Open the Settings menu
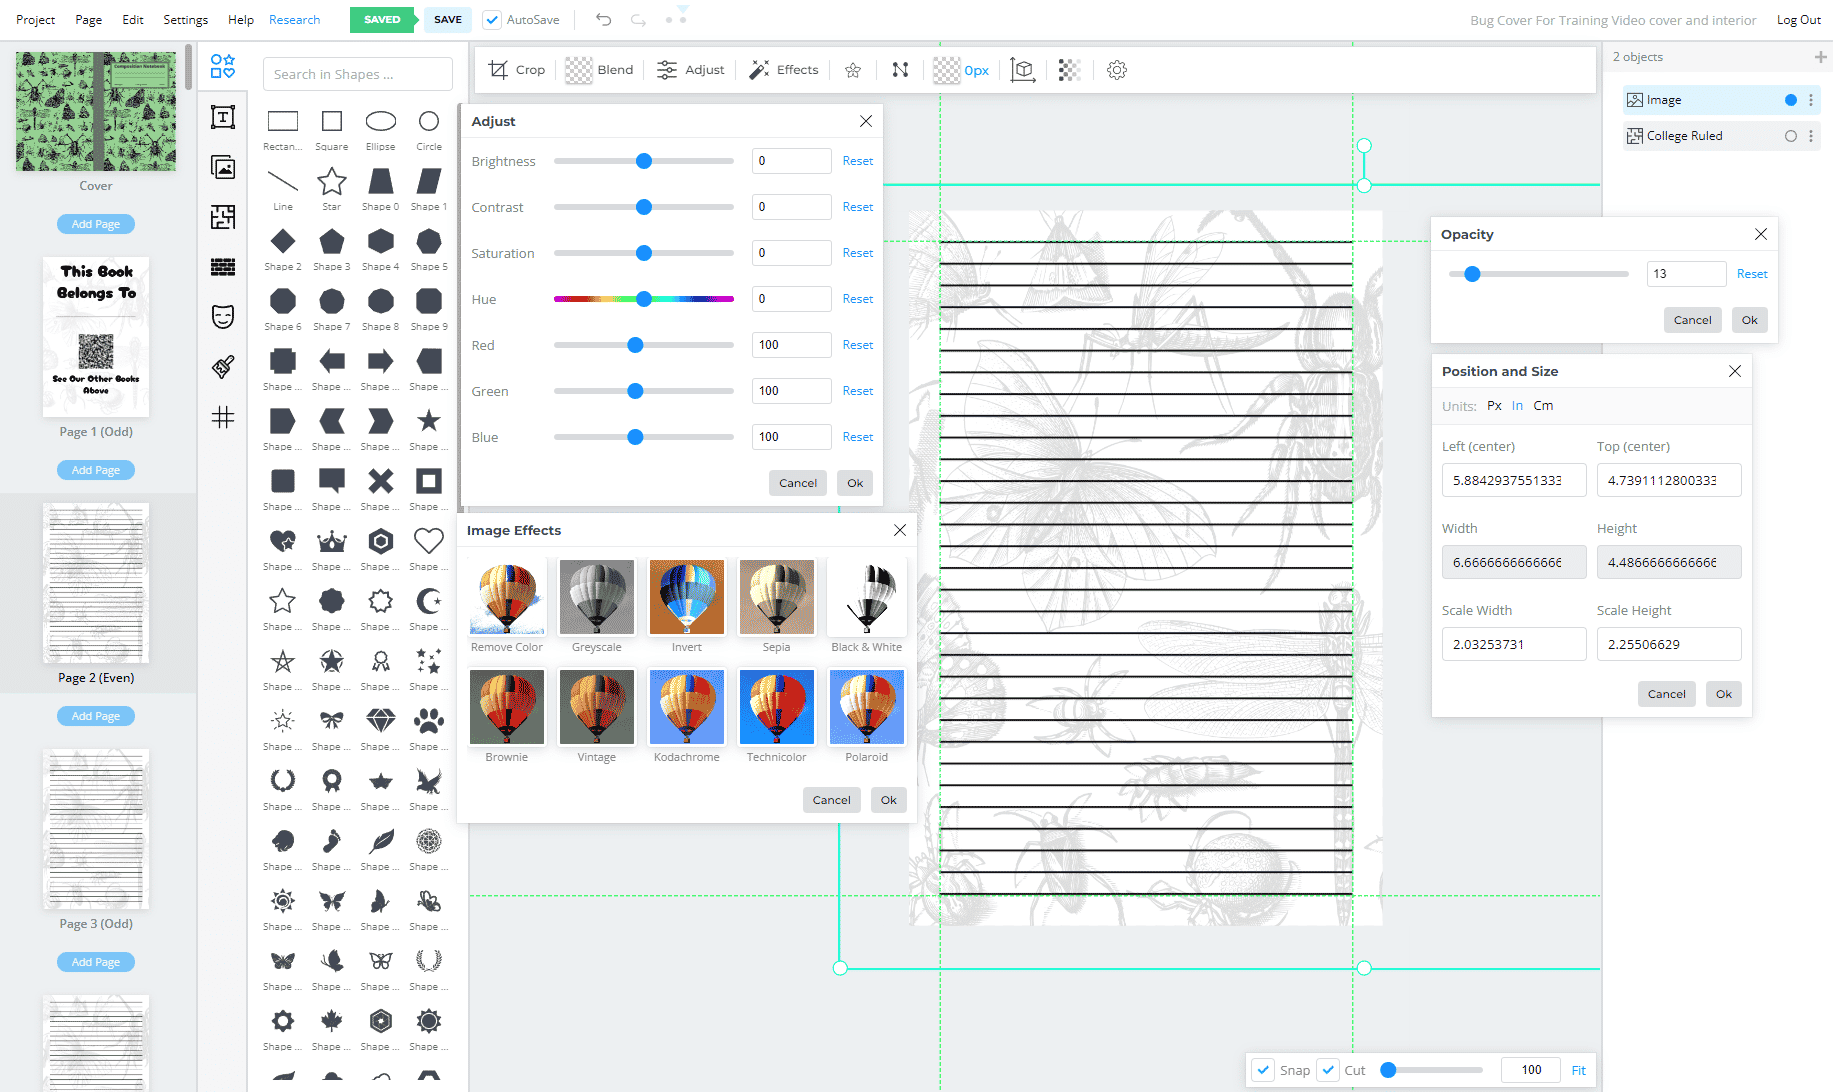Screen dimensions: 1833x1092 point(186,20)
